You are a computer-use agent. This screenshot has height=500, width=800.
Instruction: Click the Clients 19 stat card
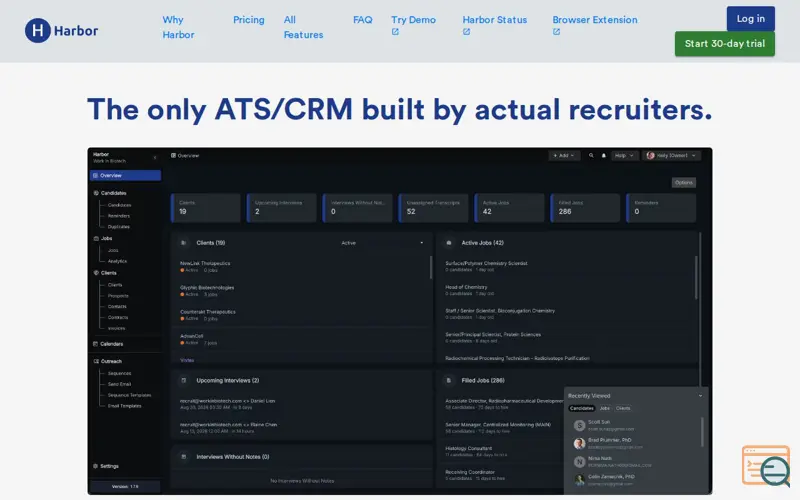206,208
